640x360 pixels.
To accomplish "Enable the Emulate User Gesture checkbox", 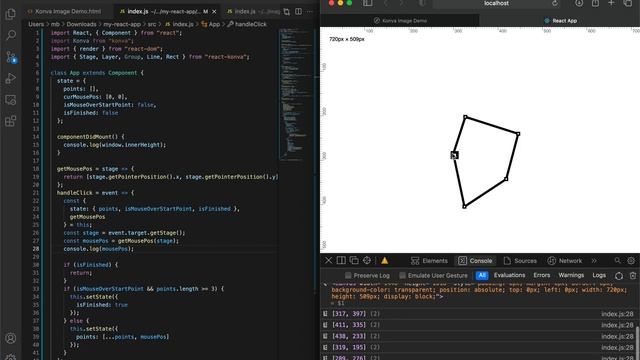I will [402, 276].
